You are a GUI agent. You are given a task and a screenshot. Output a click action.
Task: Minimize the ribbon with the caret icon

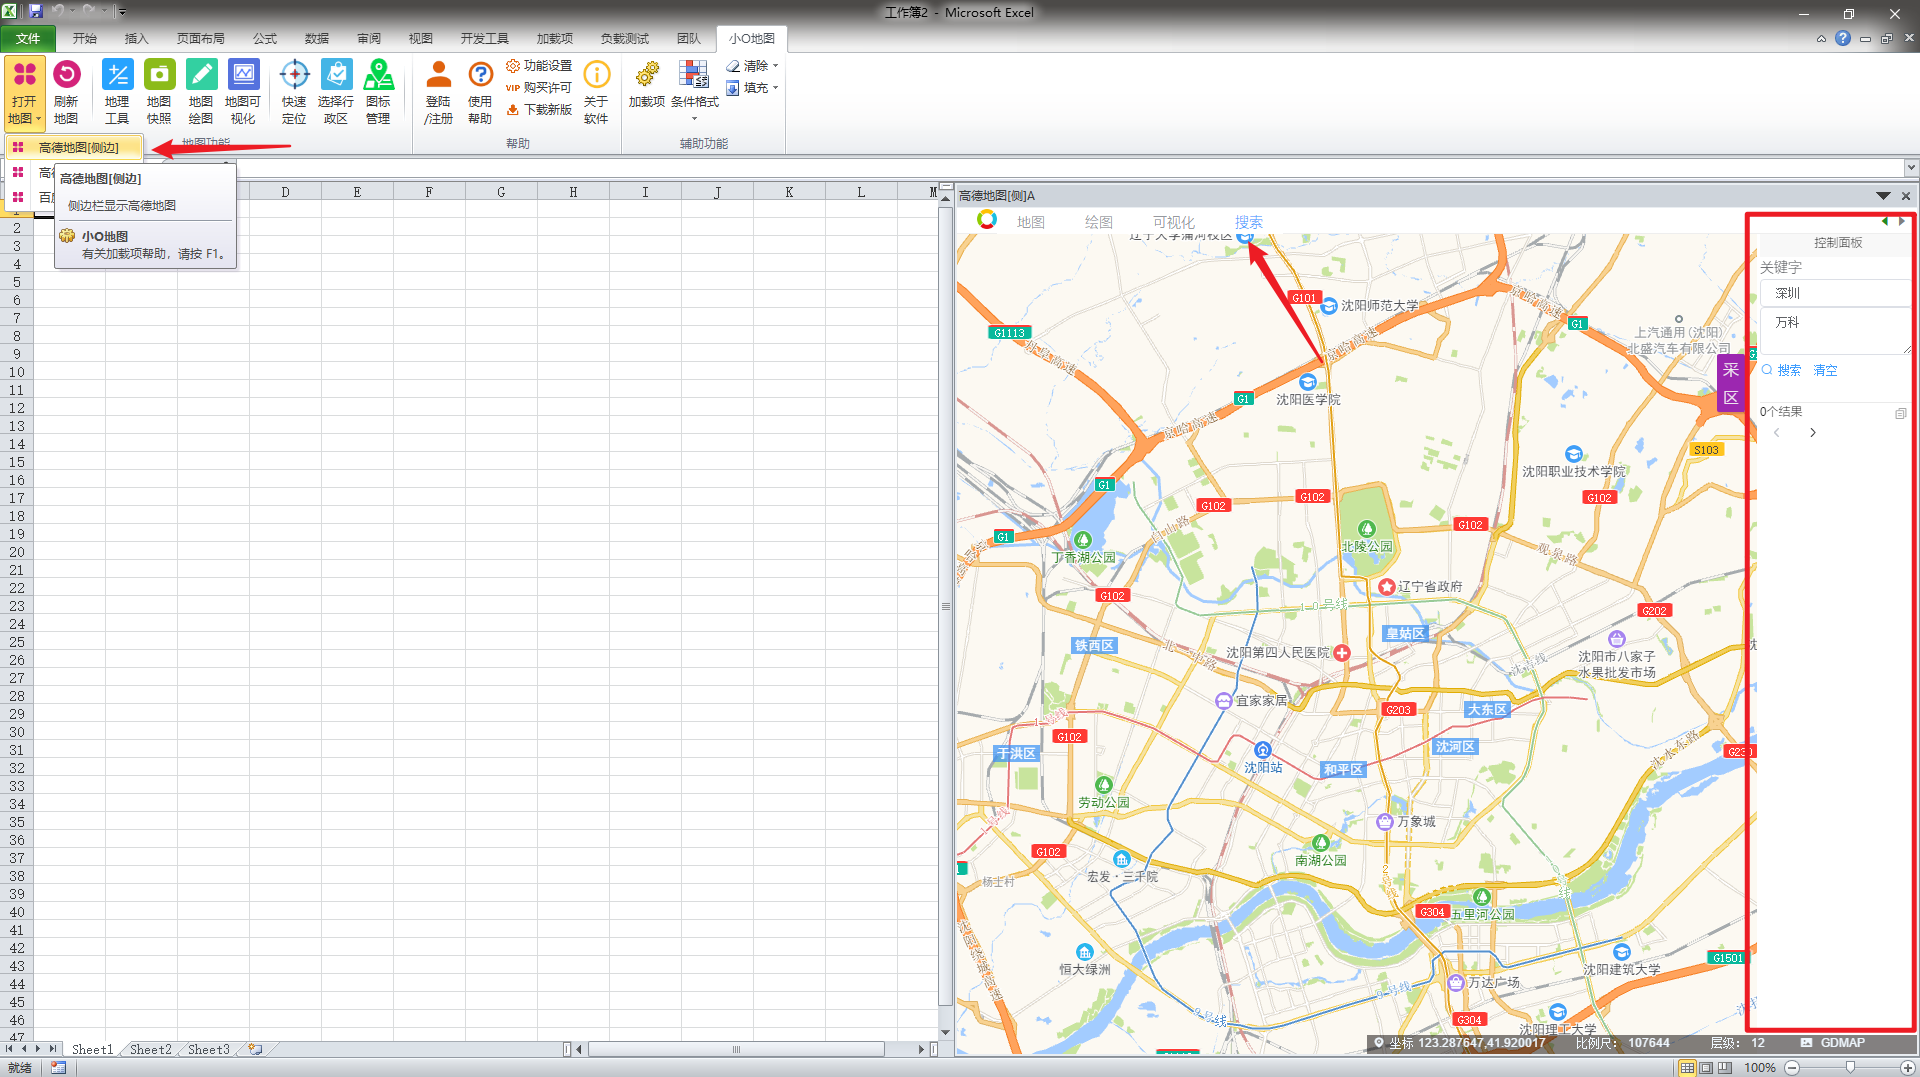(x=1821, y=39)
